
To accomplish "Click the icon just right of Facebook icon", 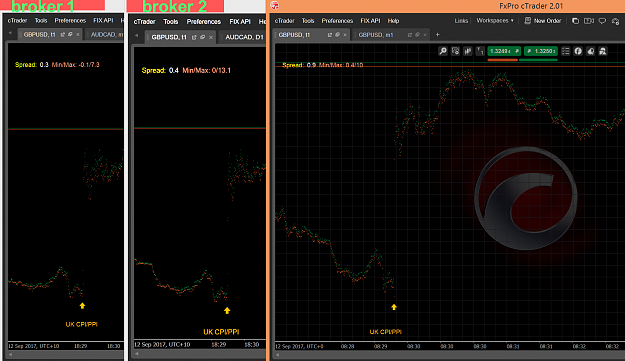I will 590,51.
